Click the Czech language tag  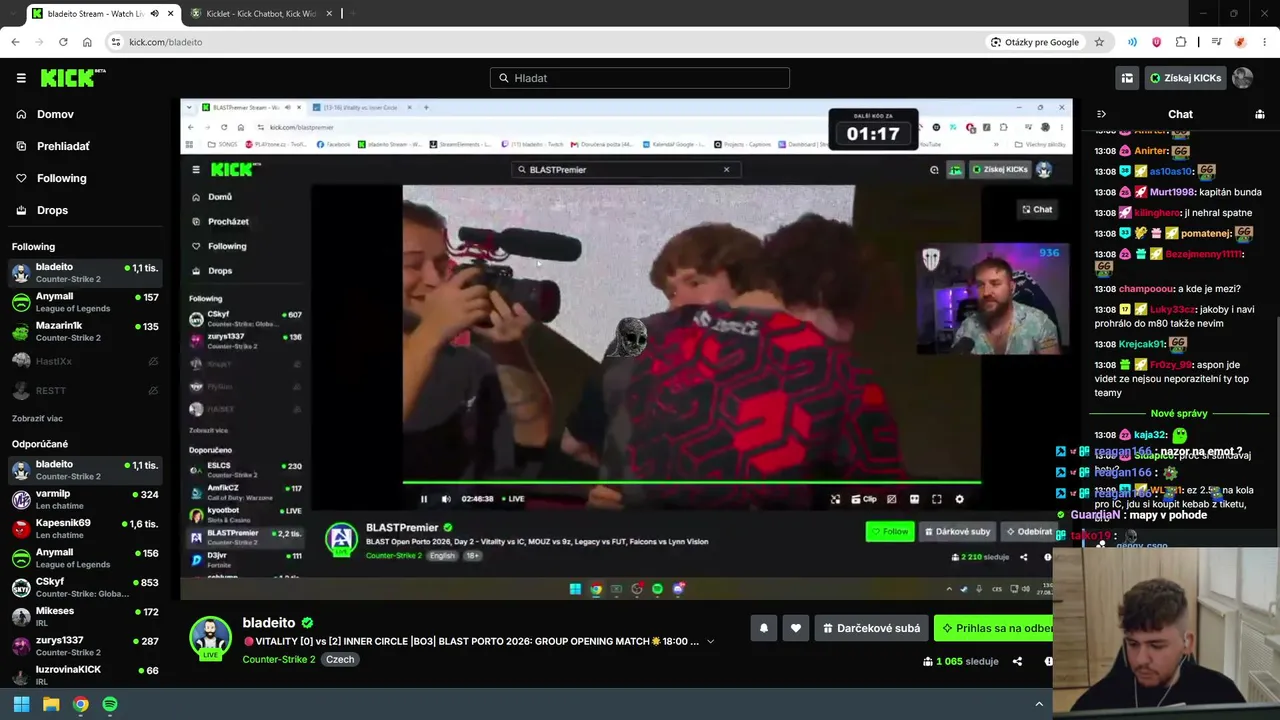pyautogui.click(x=340, y=659)
